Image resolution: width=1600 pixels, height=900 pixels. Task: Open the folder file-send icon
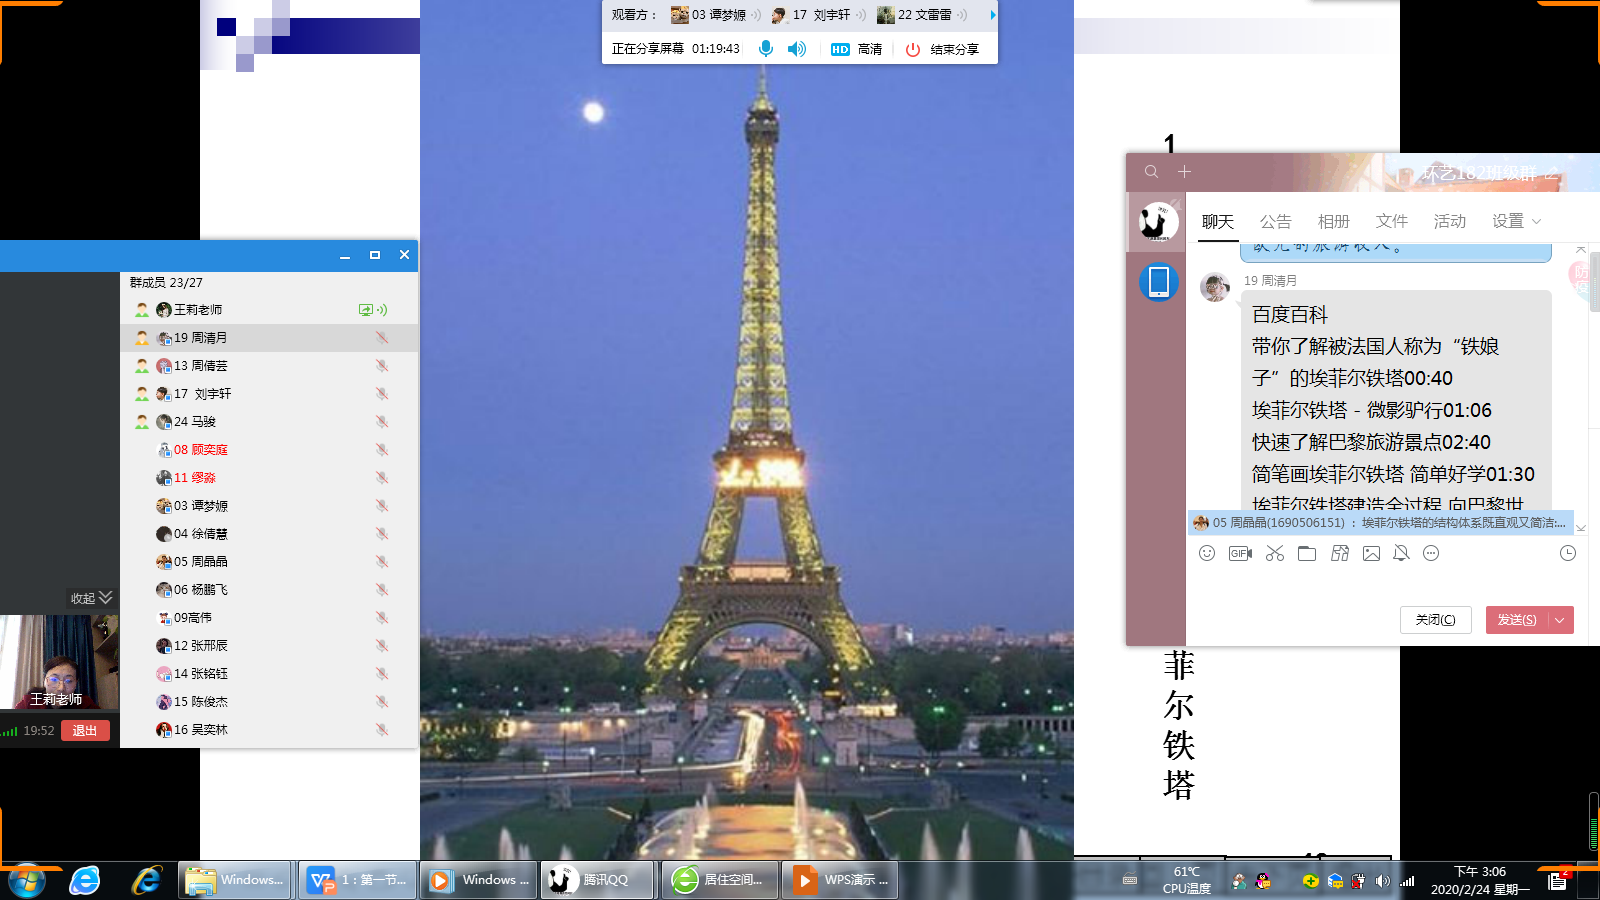pos(1307,553)
